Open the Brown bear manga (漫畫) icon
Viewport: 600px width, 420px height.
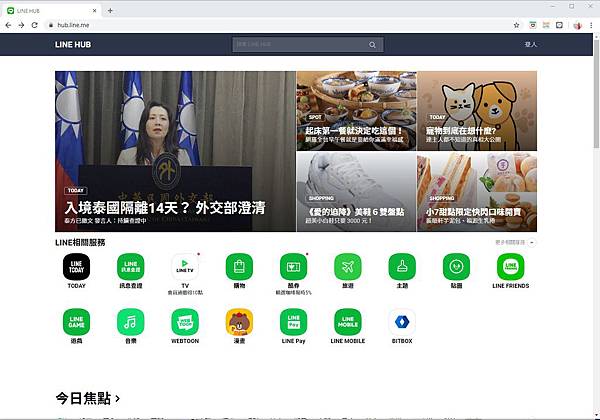point(239,322)
